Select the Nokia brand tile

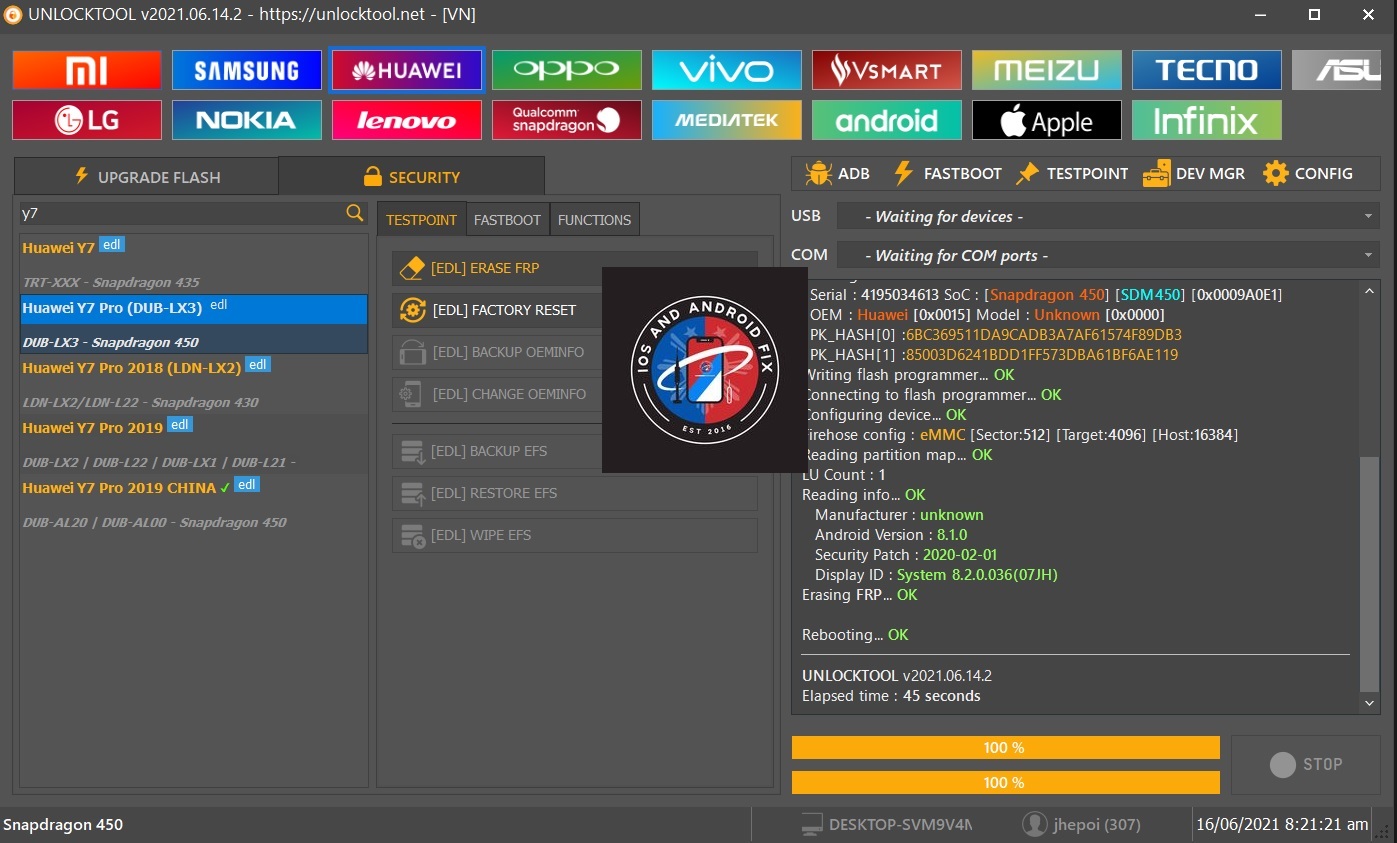click(x=247, y=120)
